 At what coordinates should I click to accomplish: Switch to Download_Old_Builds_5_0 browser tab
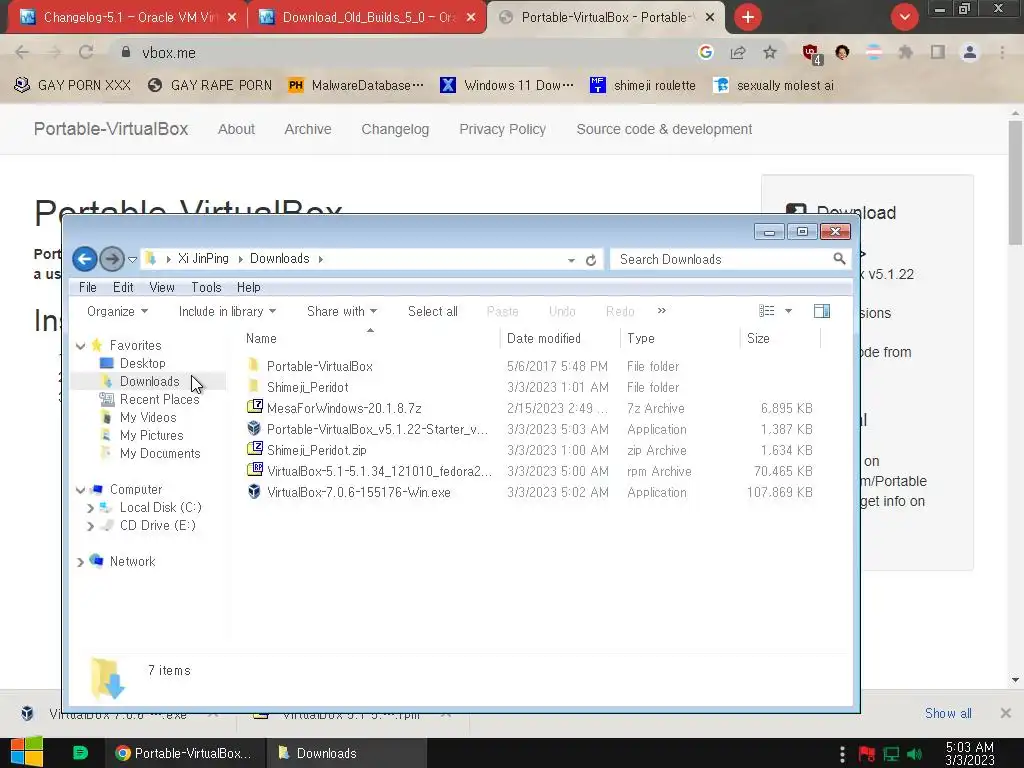pos(368,17)
